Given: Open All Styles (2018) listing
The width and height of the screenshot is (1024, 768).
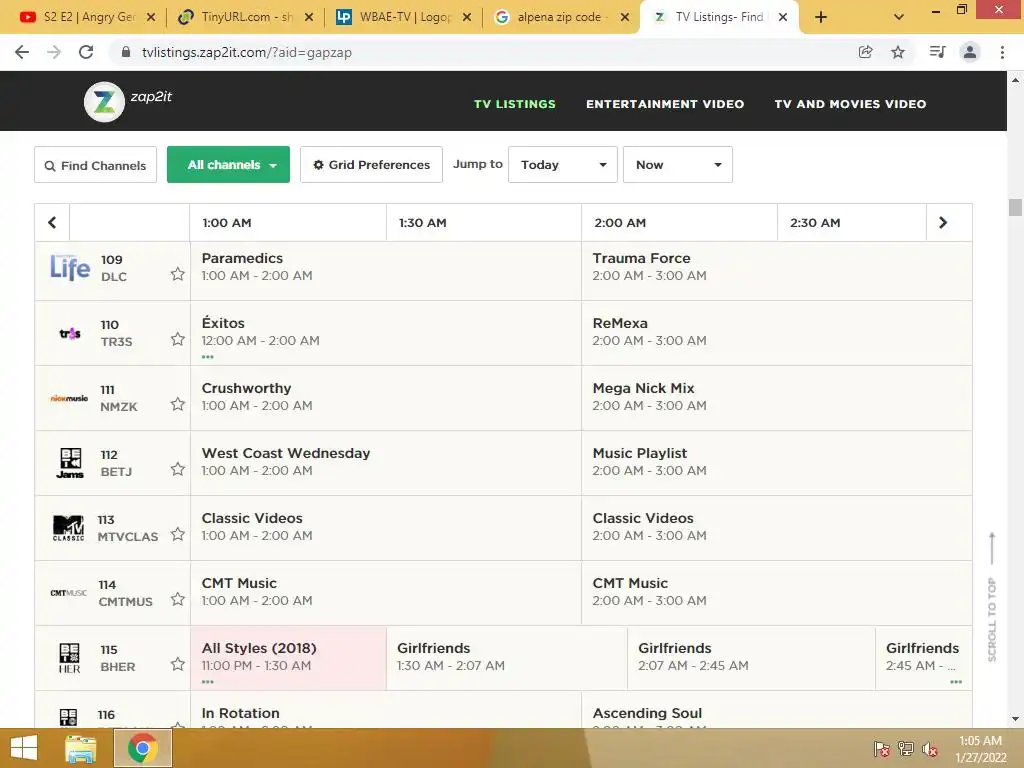Looking at the screenshot, I should click(288, 658).
